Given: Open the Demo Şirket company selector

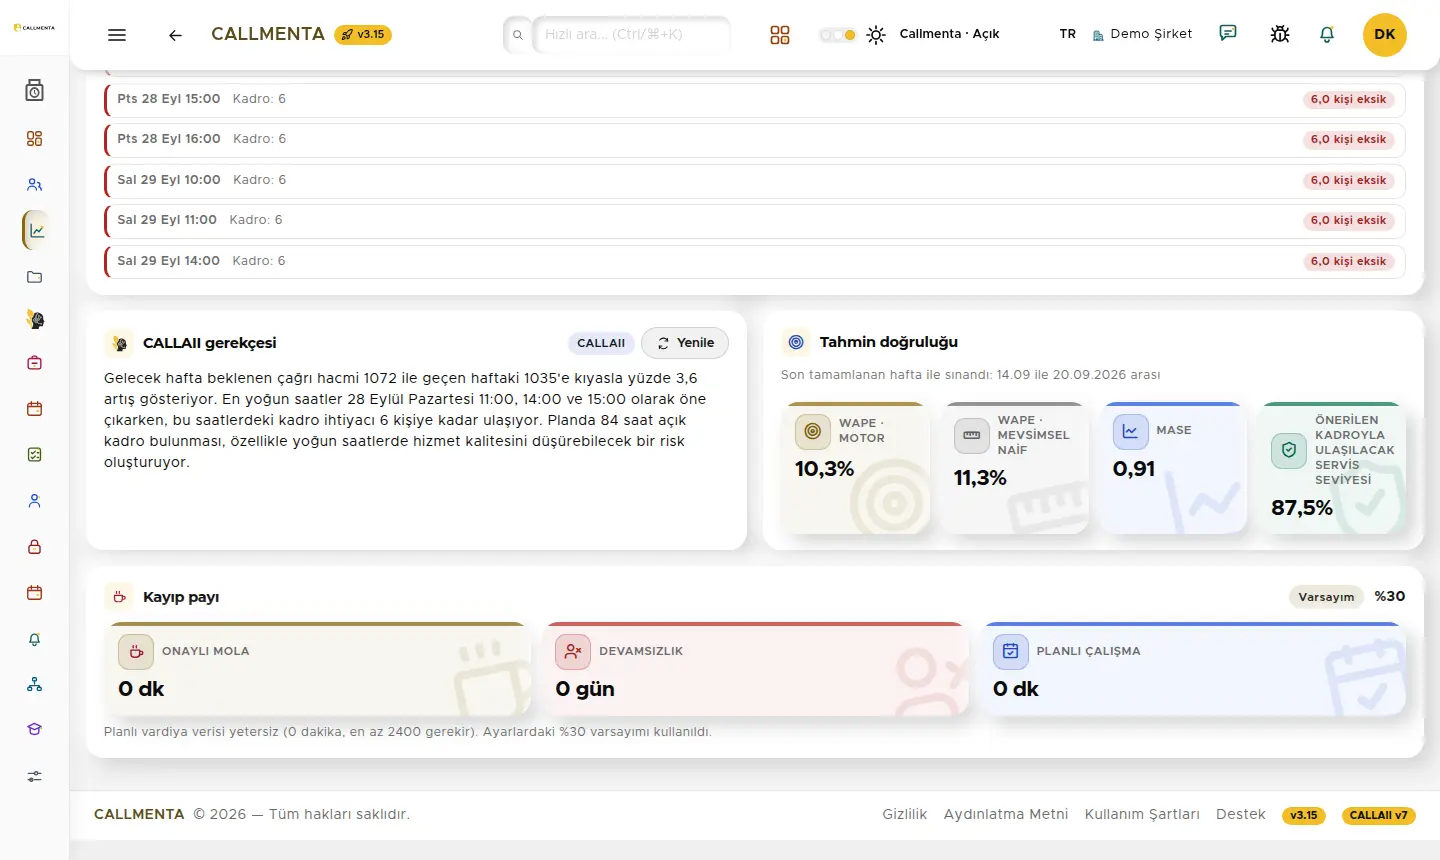Looking at the screenshot, I should point(1142,34).
